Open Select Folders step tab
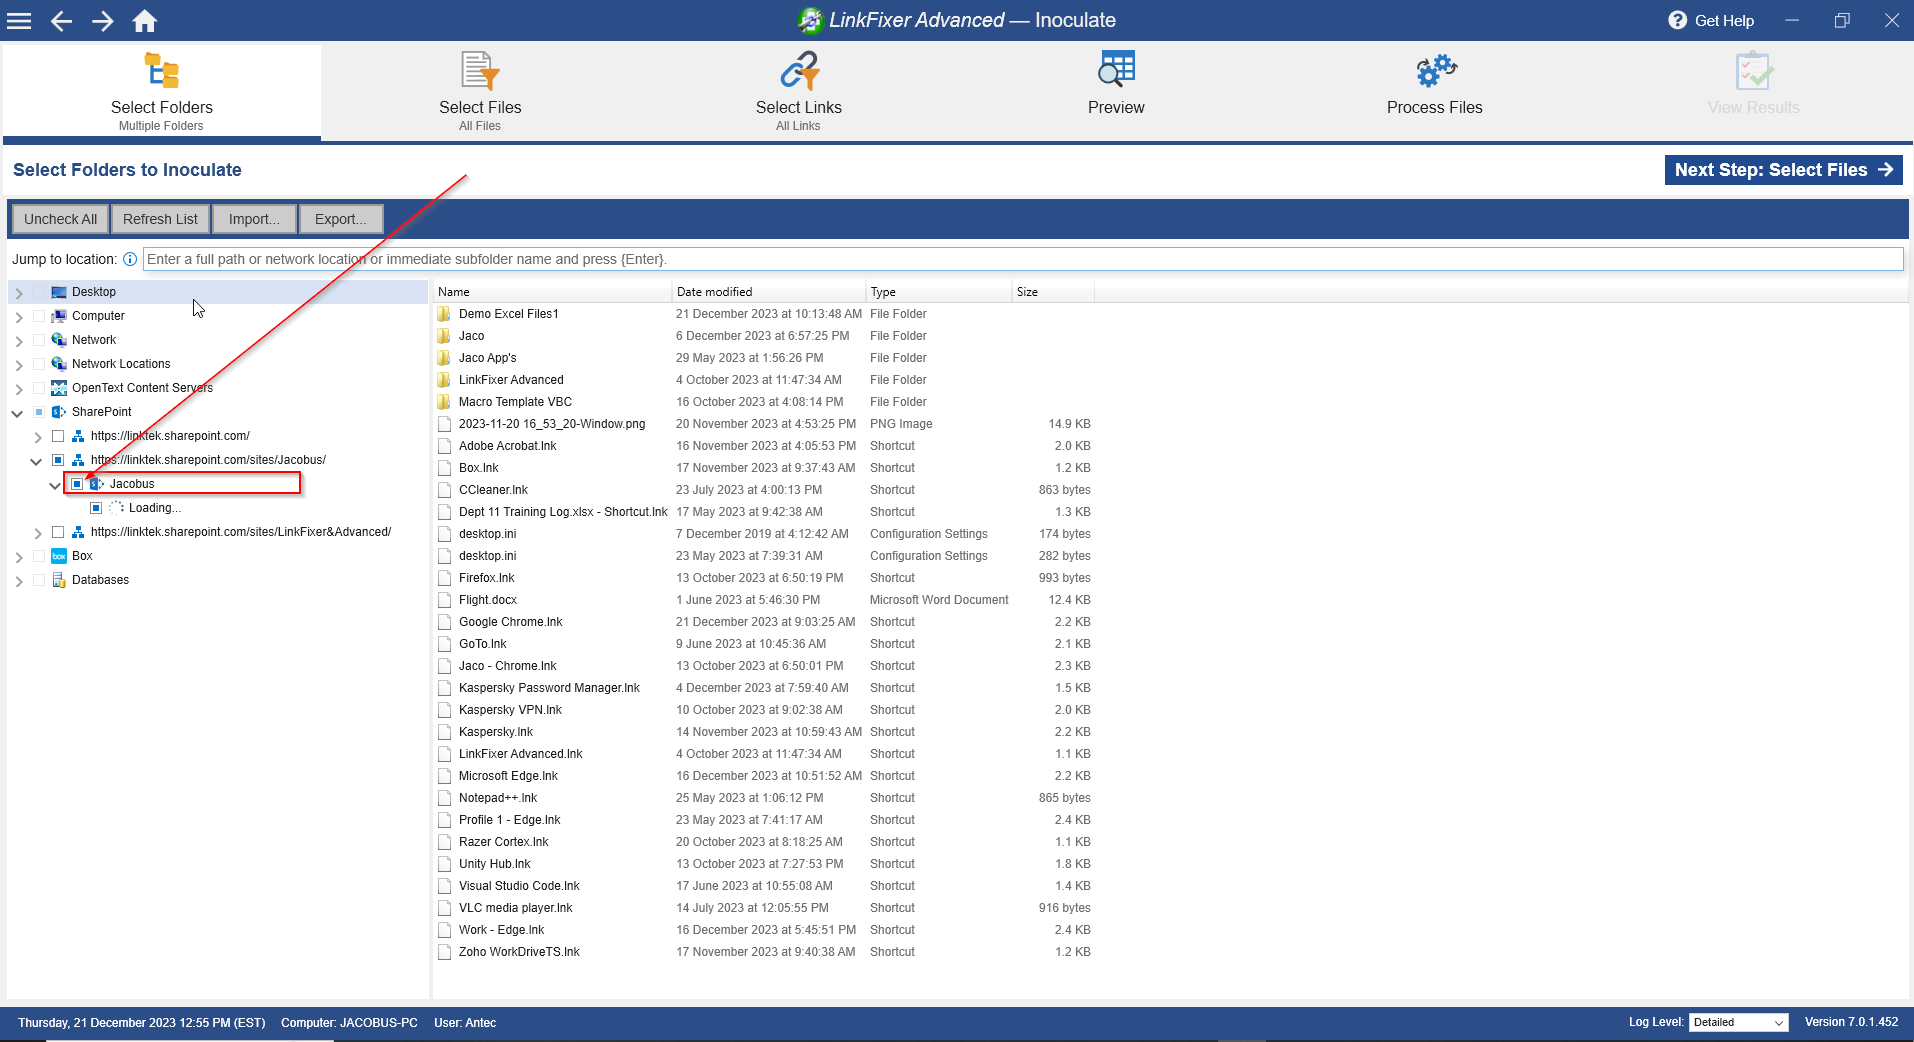The height and width of the screenshot is (1042, 1914). pos(162,91)
